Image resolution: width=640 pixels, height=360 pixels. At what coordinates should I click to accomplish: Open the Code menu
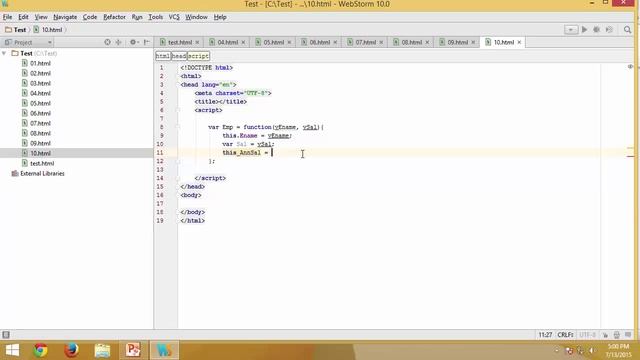pyautogui.click(x=90, y=17)
